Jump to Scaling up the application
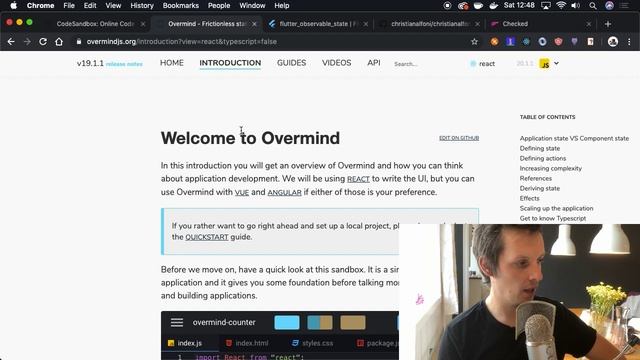The image size is (640, 360). [556, 209]
